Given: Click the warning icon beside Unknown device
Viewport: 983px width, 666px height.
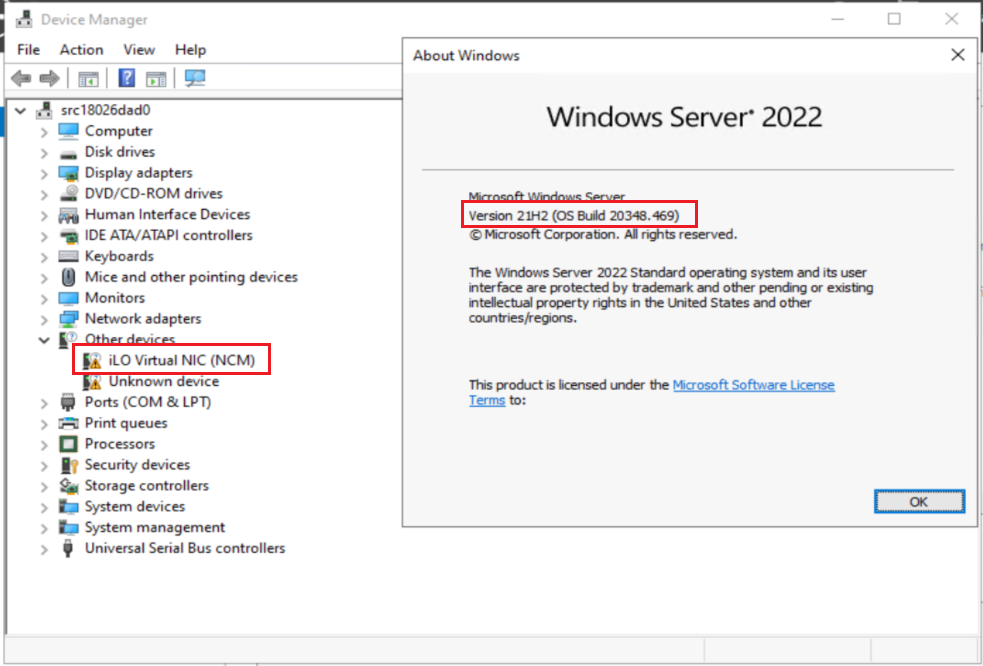Looking at the screenshot, I should click(92, 381).
